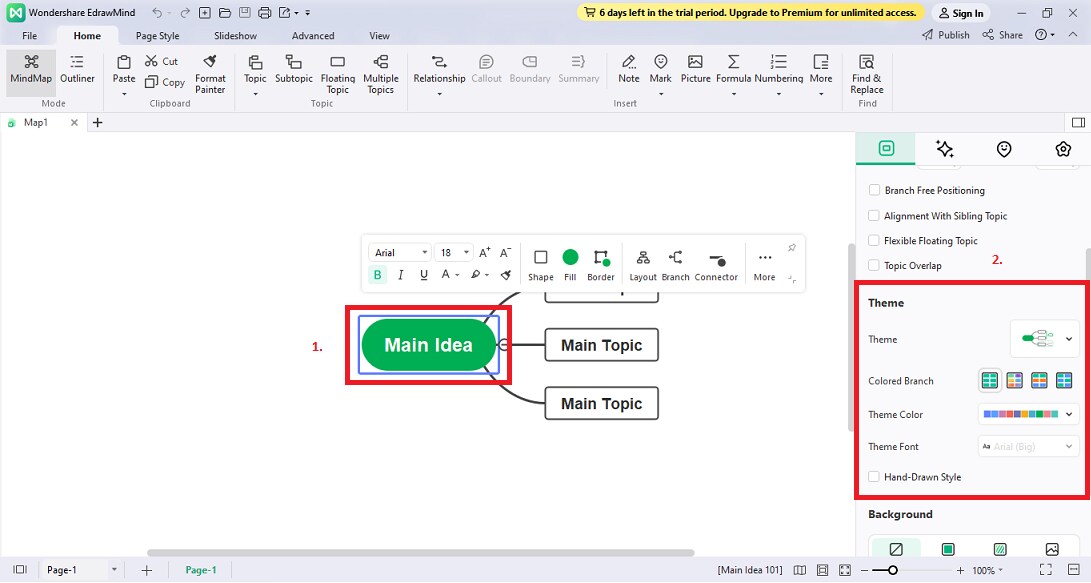Activate the Format Painter tool
Screen dimensions: 1091x583
[210, 74]
